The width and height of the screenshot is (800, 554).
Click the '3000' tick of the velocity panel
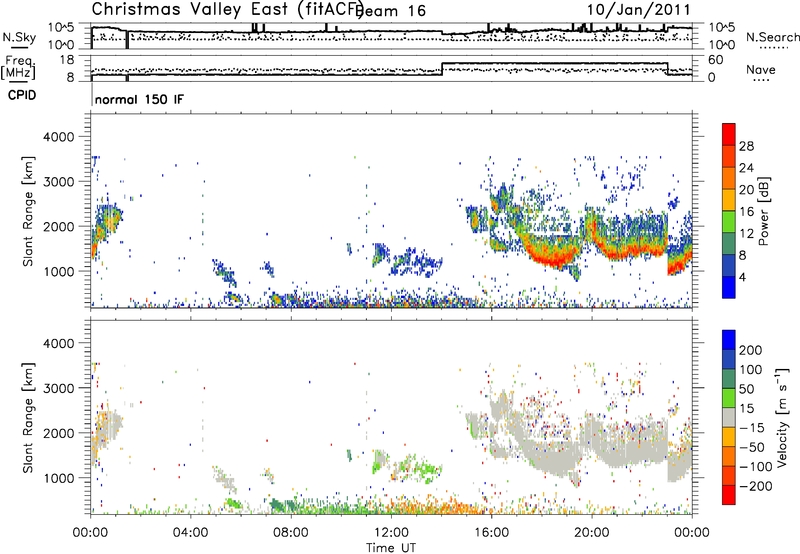59,388
